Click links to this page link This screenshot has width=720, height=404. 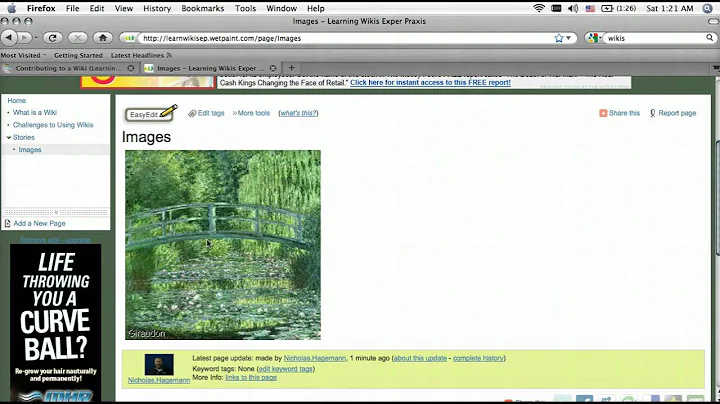click(251, 377)
